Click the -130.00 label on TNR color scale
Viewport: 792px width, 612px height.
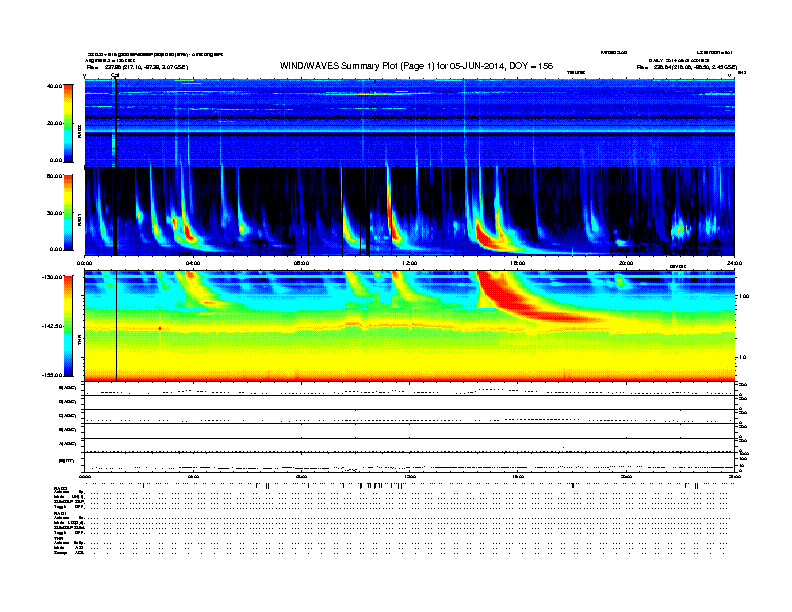coord(52,277)
